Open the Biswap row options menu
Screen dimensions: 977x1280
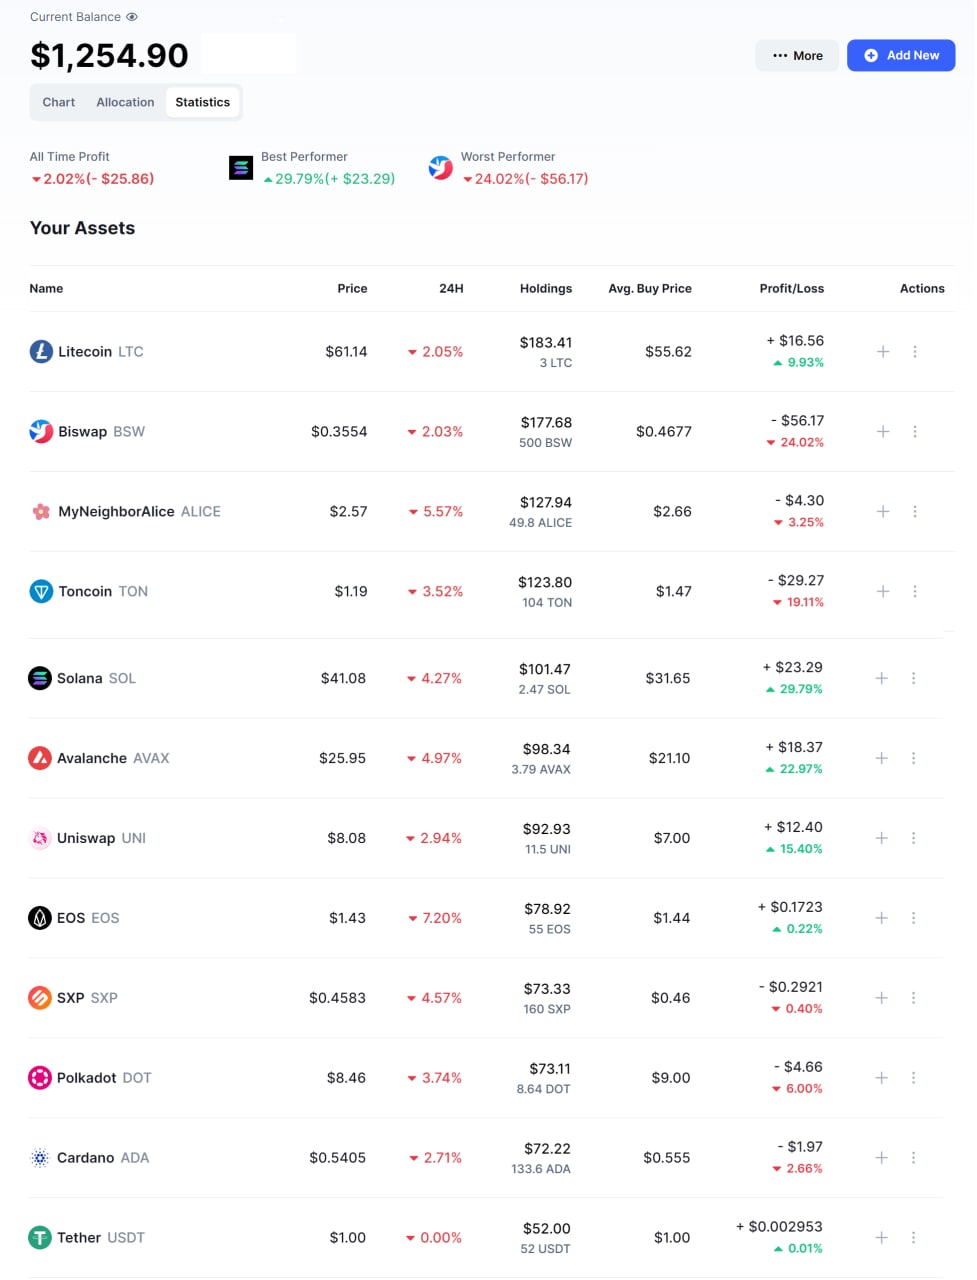(915, 432)
